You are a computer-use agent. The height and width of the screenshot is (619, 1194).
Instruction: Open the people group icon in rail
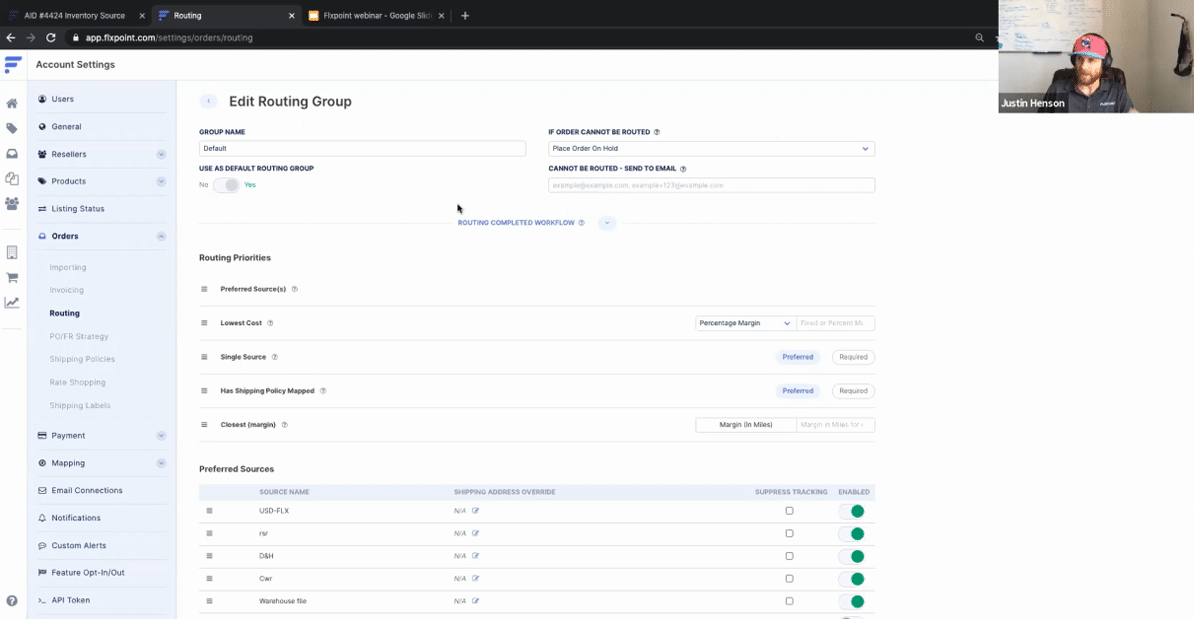[12, 204]
